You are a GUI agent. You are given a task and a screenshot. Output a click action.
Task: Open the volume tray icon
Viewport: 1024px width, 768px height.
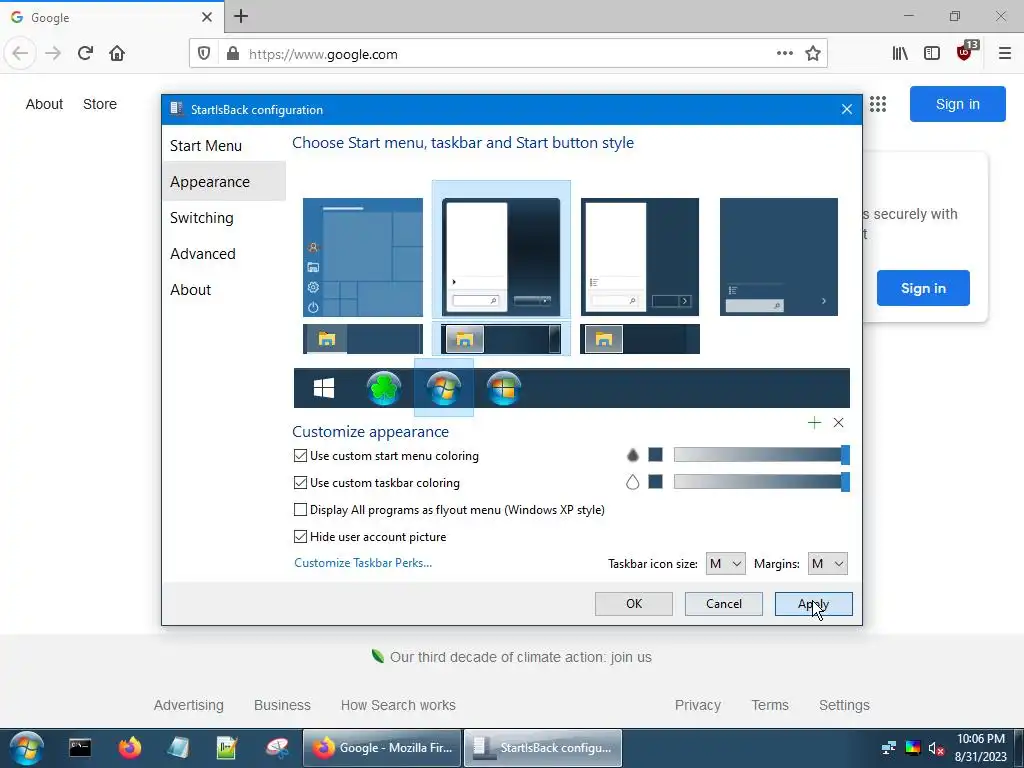(936, 748)
